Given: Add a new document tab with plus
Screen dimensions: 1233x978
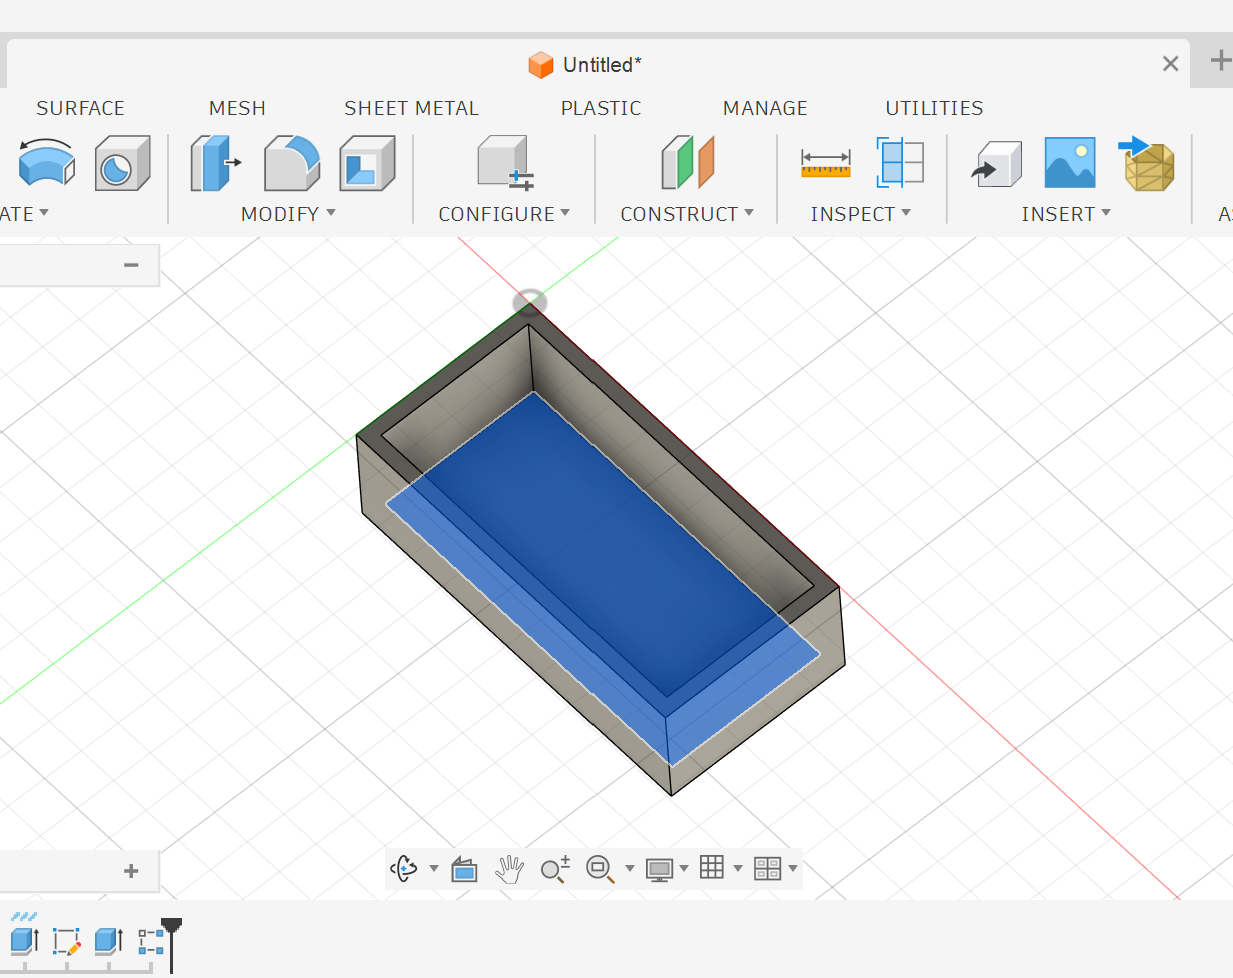Looking at the screenshot, I should pyautogui.click(x=1220, y=60).
